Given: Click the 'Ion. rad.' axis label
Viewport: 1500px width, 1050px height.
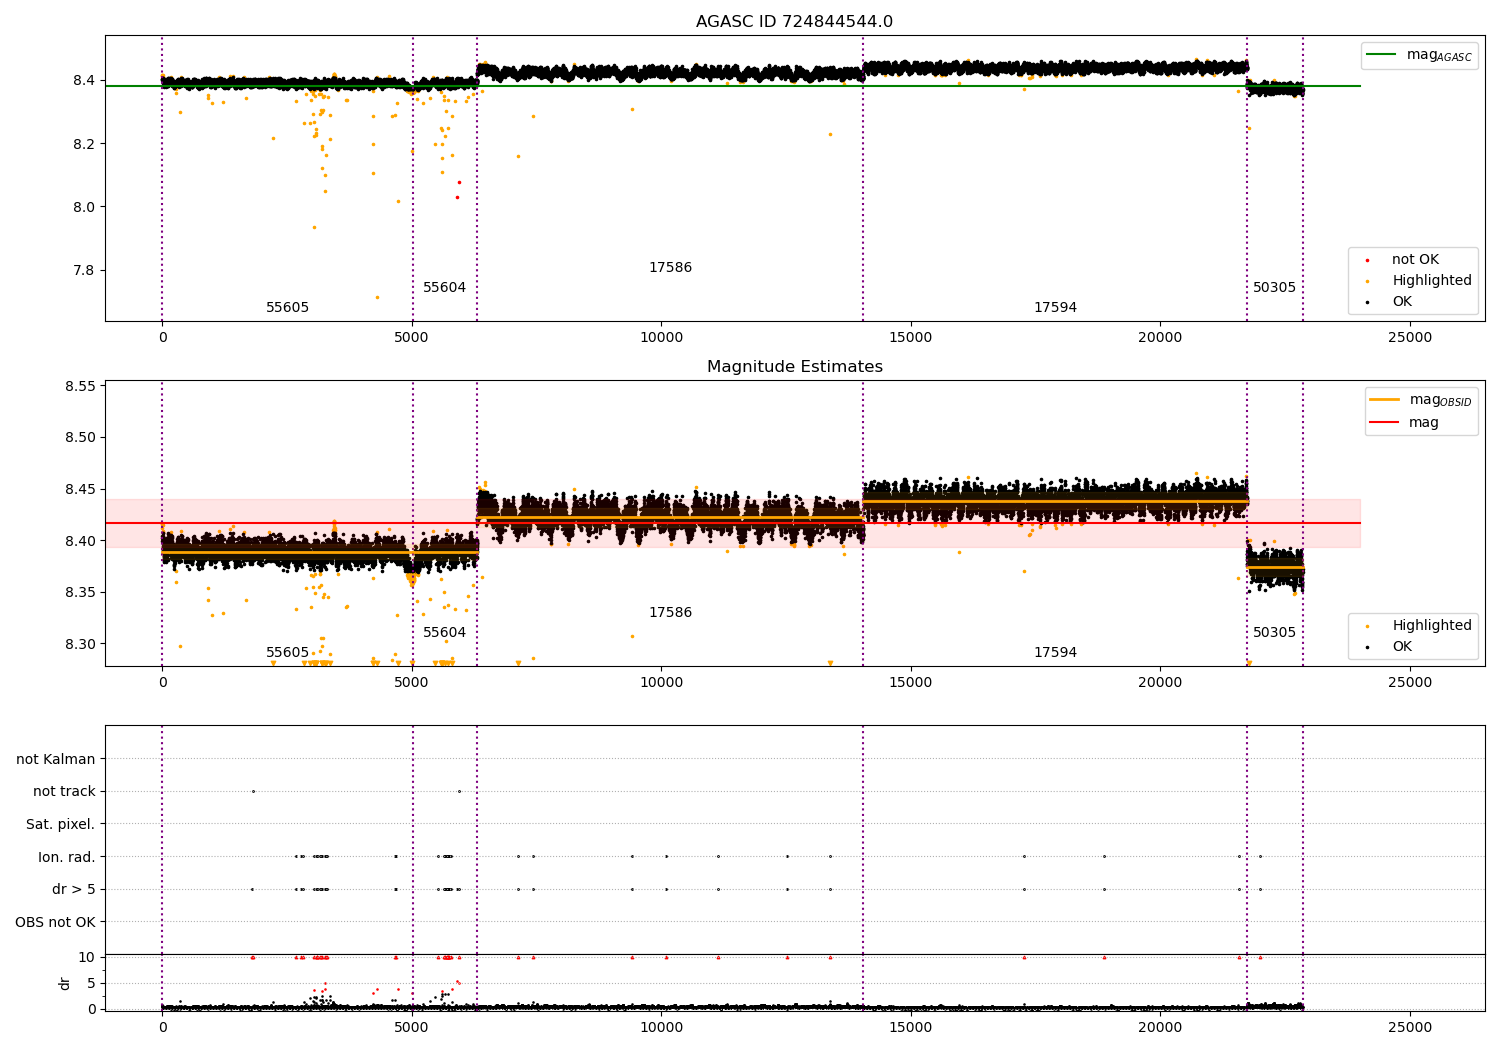Looking at the screenshot, I should pos(67,857).
